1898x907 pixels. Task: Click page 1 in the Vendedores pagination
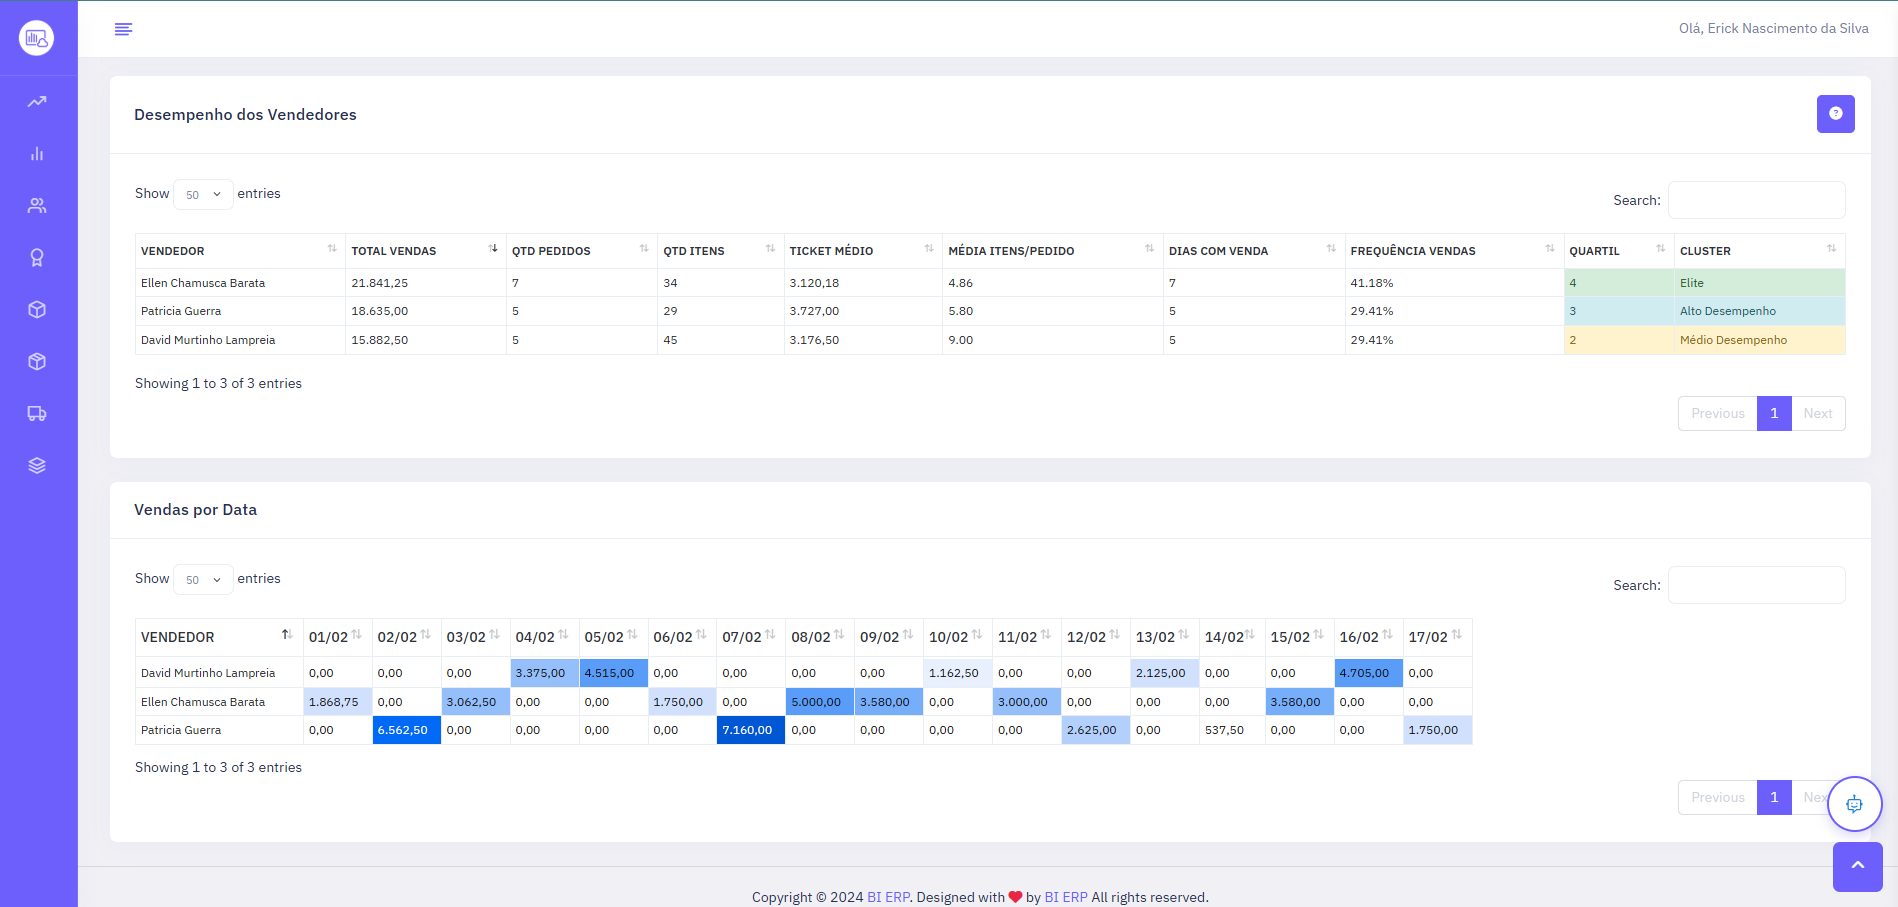[1773, 413]
